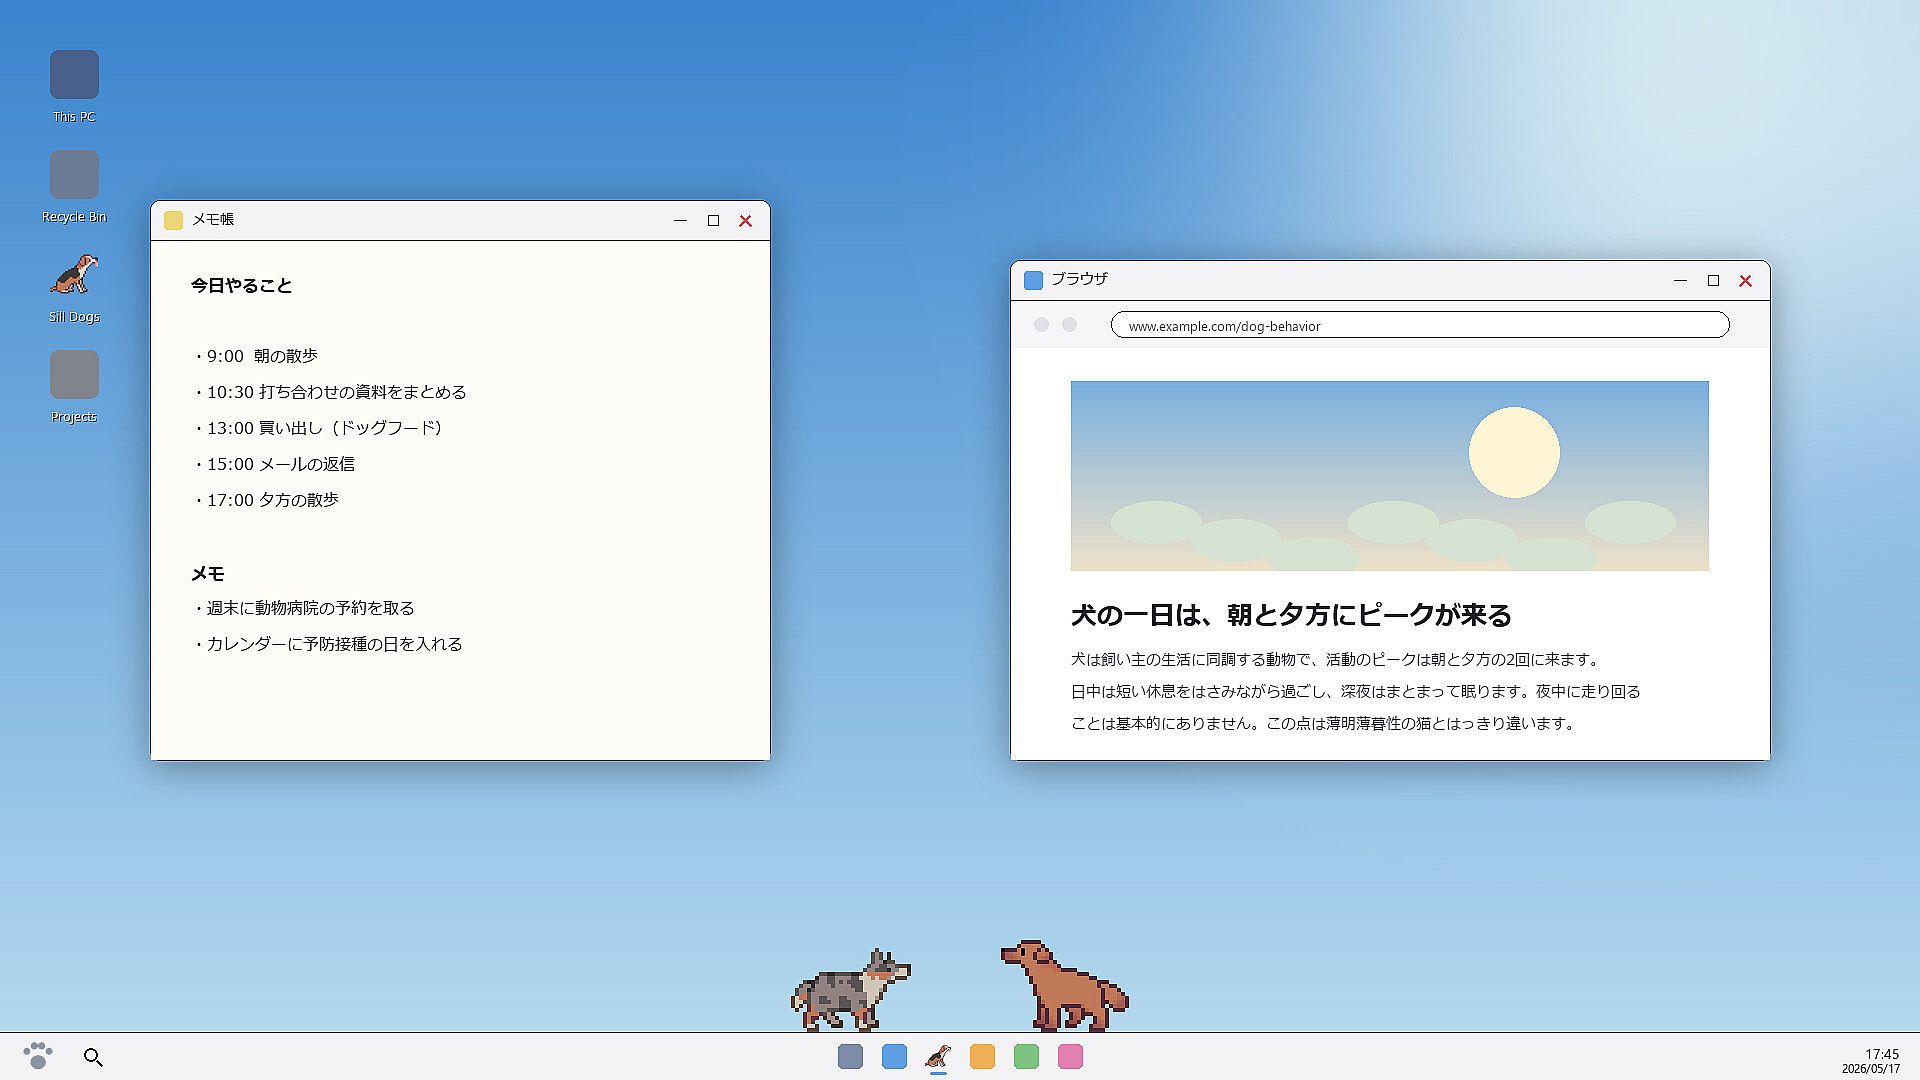Click the sunny sky article image
The height and width of the screenshot is (1080, 1920).
tap(1390, 476)
